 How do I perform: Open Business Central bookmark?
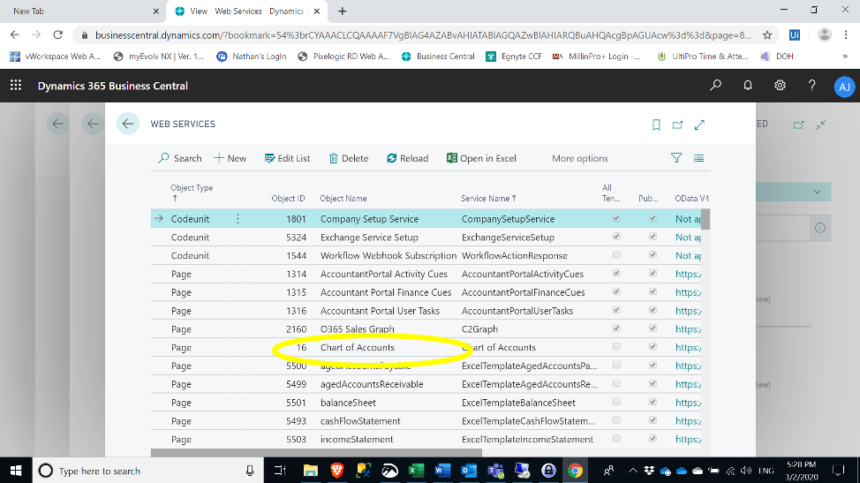(x=438, y=56)
